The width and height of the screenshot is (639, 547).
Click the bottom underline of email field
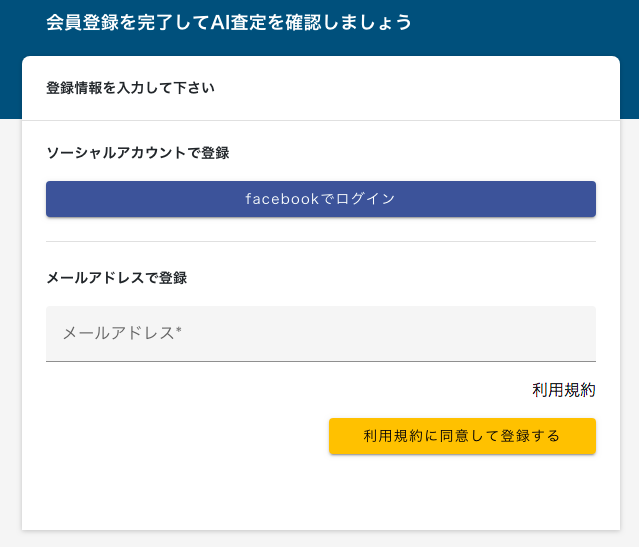click(321, 361)
